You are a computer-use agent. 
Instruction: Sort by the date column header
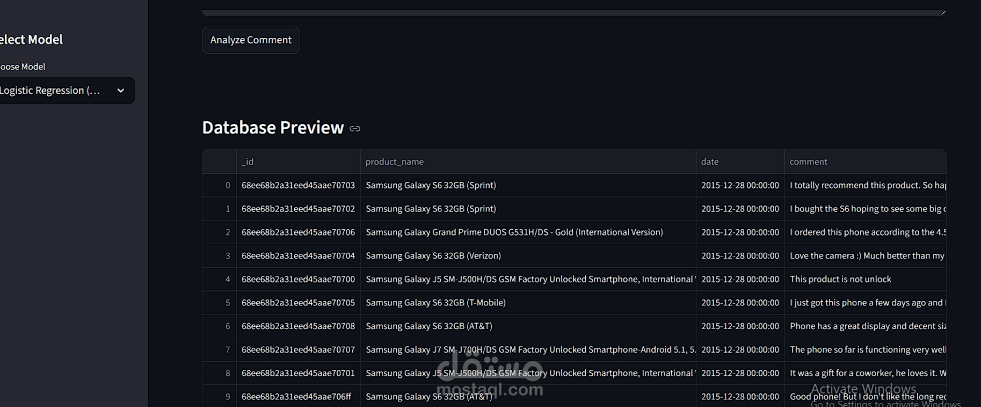[740, 162]
